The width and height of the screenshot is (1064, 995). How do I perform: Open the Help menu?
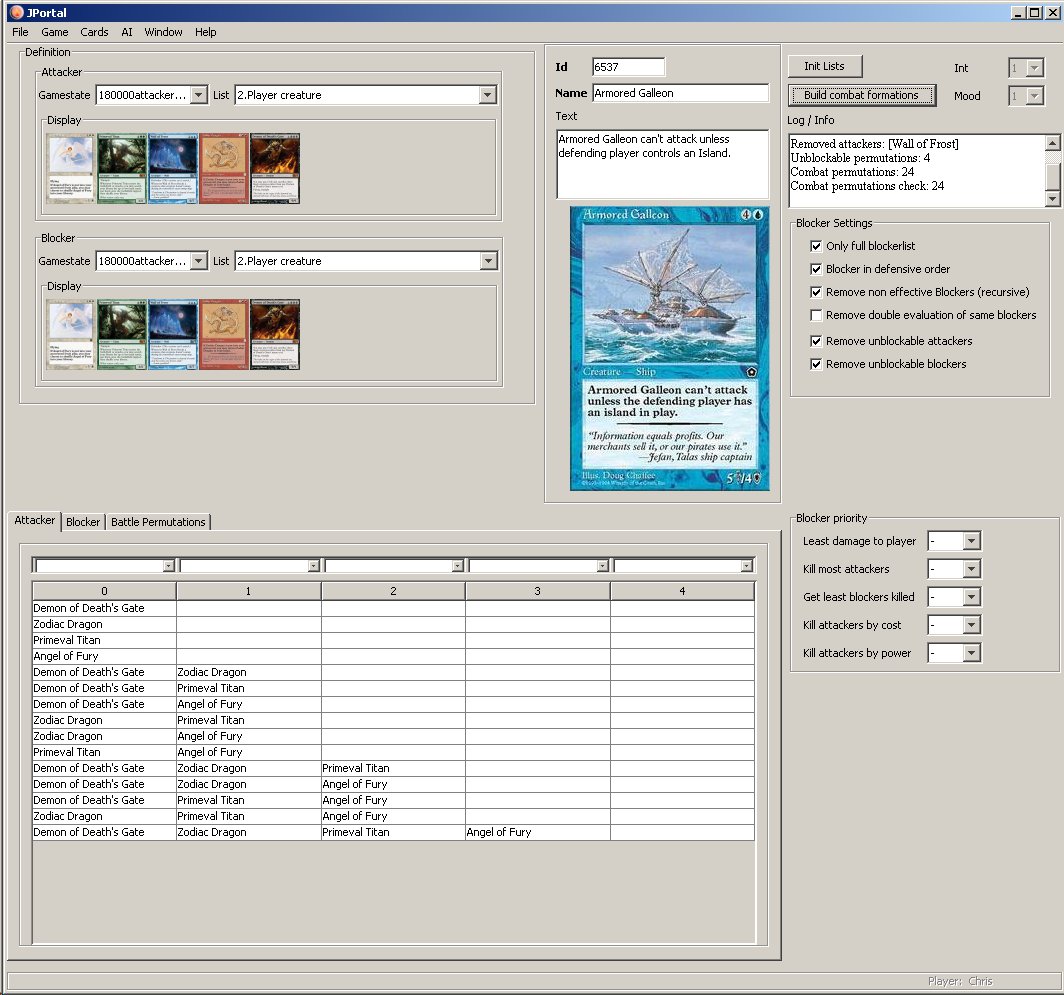(x=206, y=32)
